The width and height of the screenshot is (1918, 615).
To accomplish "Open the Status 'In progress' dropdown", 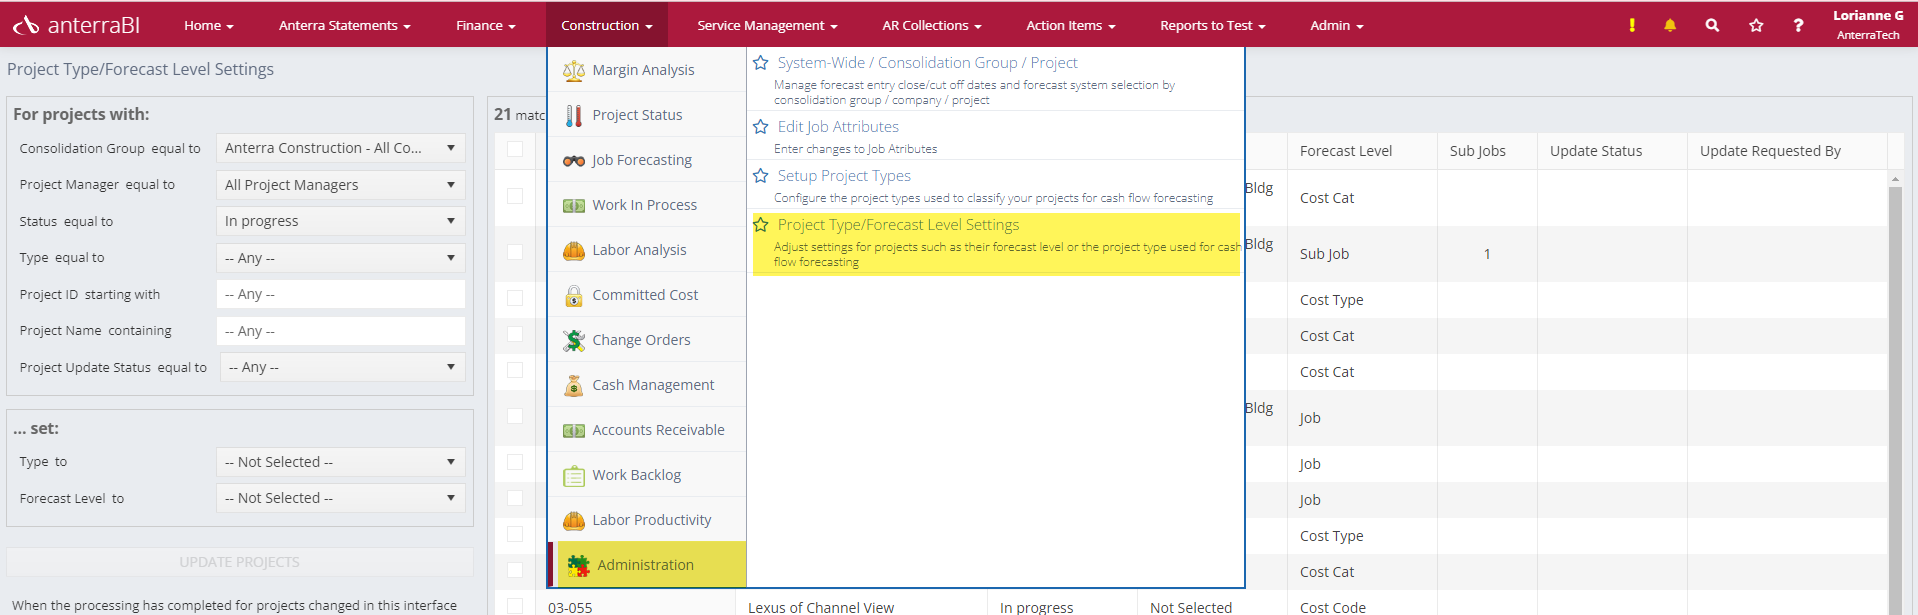I will 341,221.
